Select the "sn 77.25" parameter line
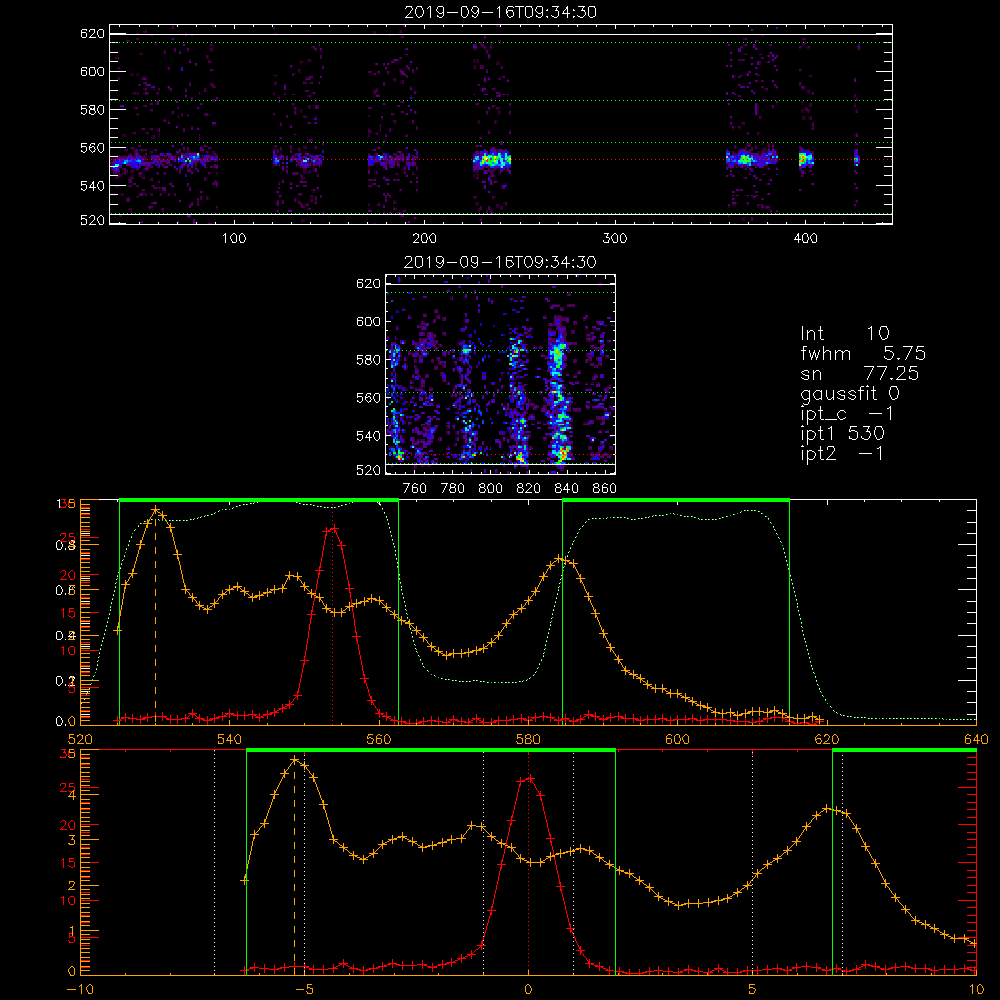The image size is (1000, 1000). (859, 374)
